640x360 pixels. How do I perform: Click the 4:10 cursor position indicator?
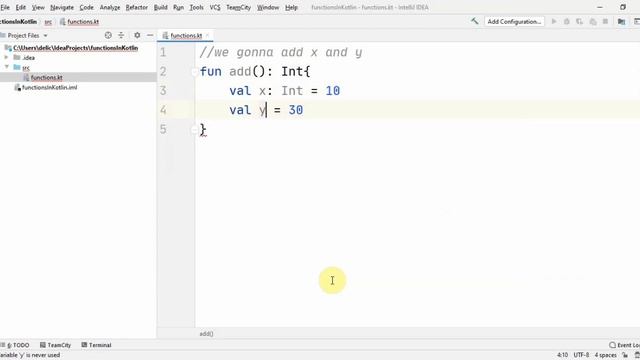(562, 355)
